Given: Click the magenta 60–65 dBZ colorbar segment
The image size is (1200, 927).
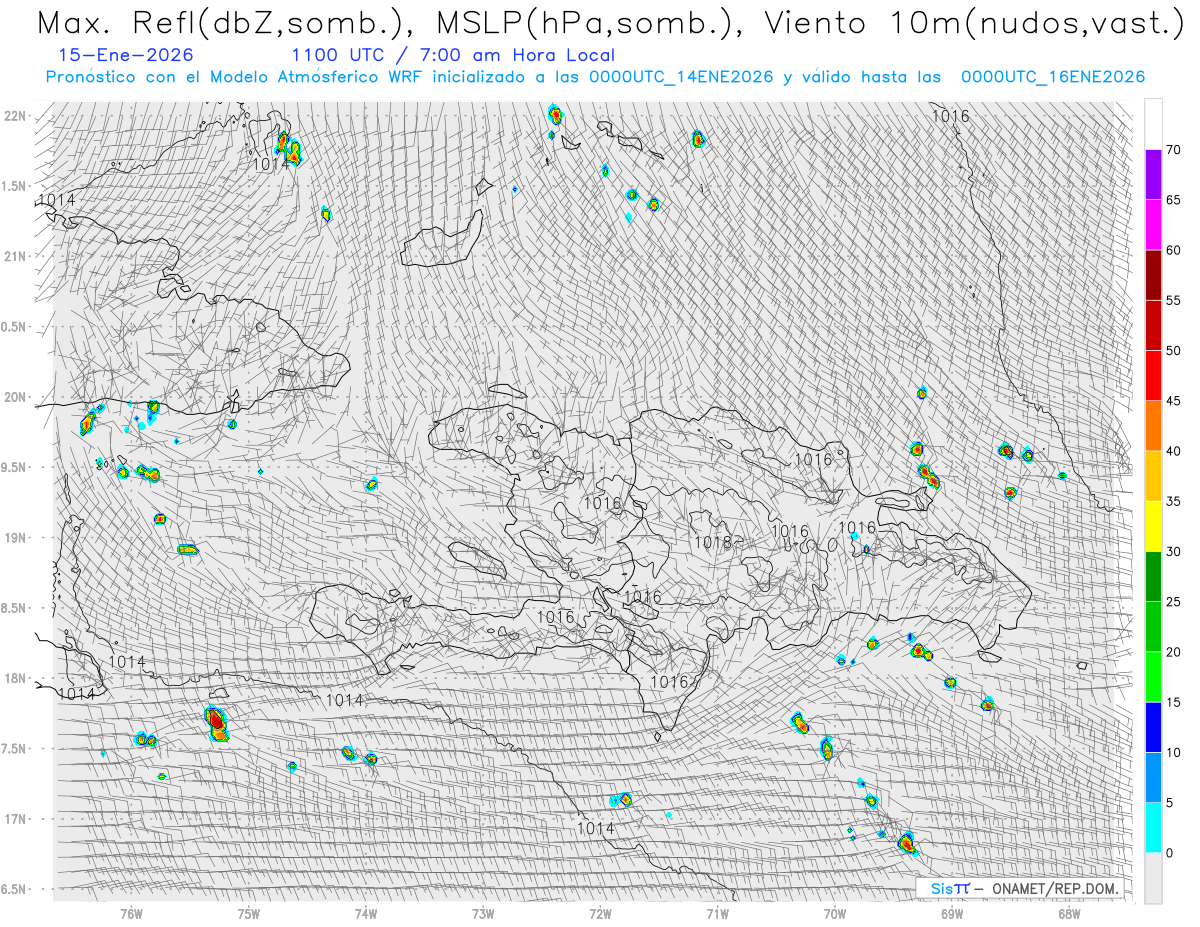Looking at the screenshot, I should click(1153, 225).
